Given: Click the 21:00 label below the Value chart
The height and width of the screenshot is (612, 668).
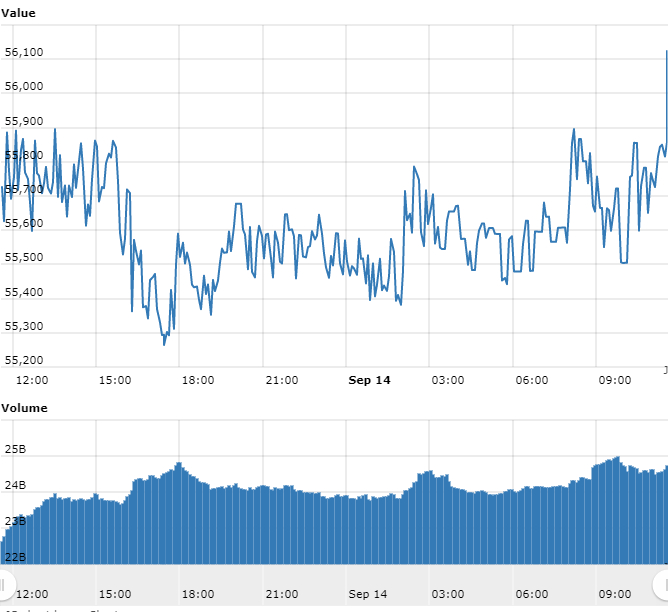Looking at the screenshot, I should coord(282,380).
